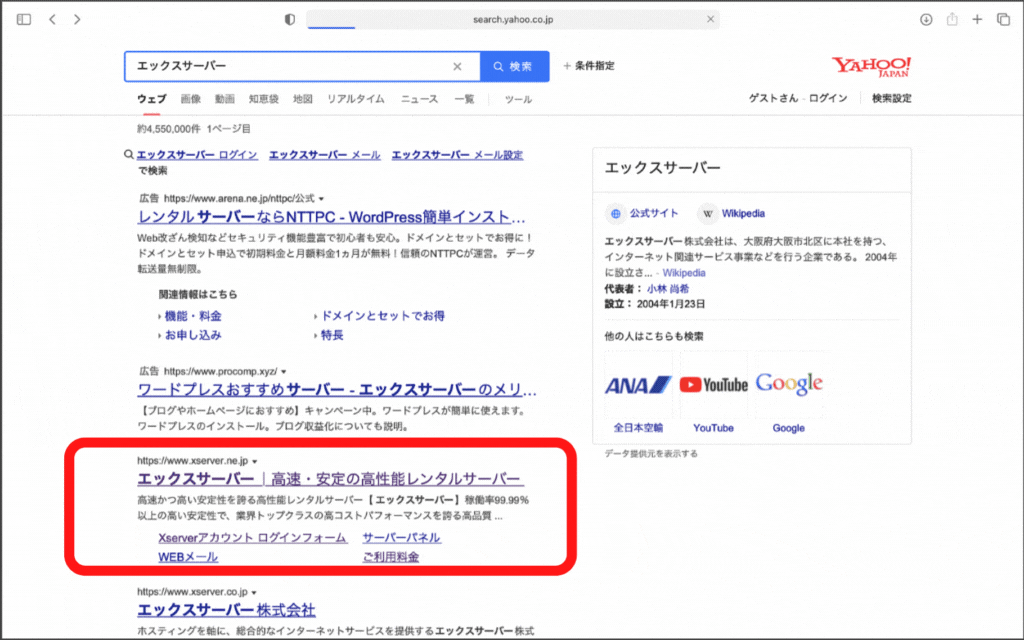Image resolution: width=1024 pixels, height=640 pixels.
Task: Switch to the 動画 tab
Action: (x=225, y=99)
